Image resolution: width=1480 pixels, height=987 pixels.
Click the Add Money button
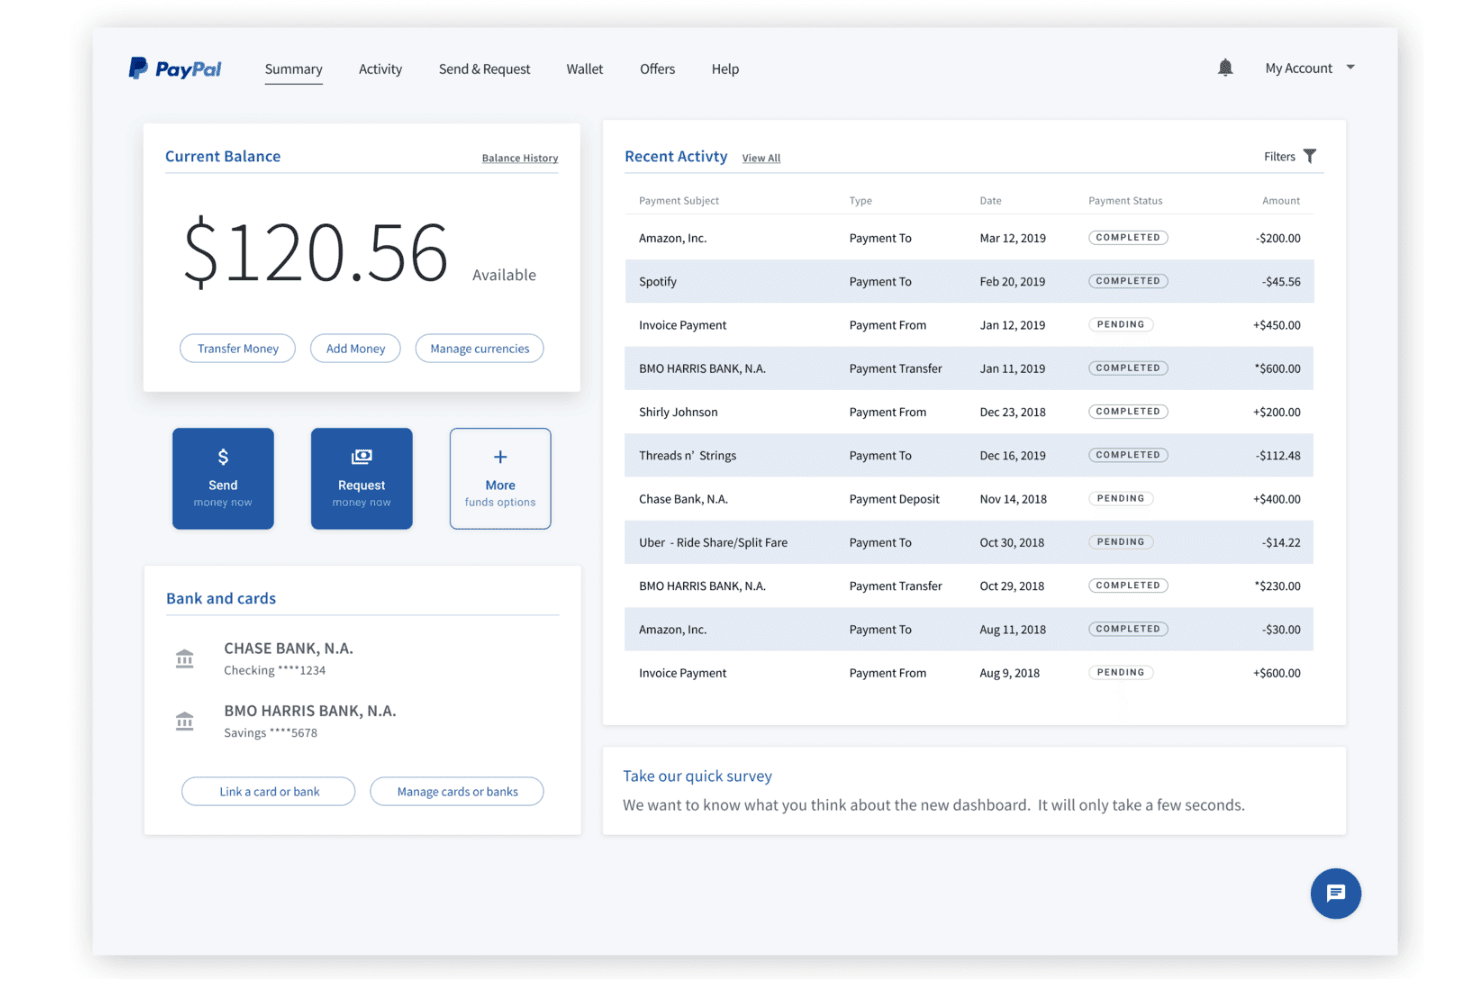point(355,348)
